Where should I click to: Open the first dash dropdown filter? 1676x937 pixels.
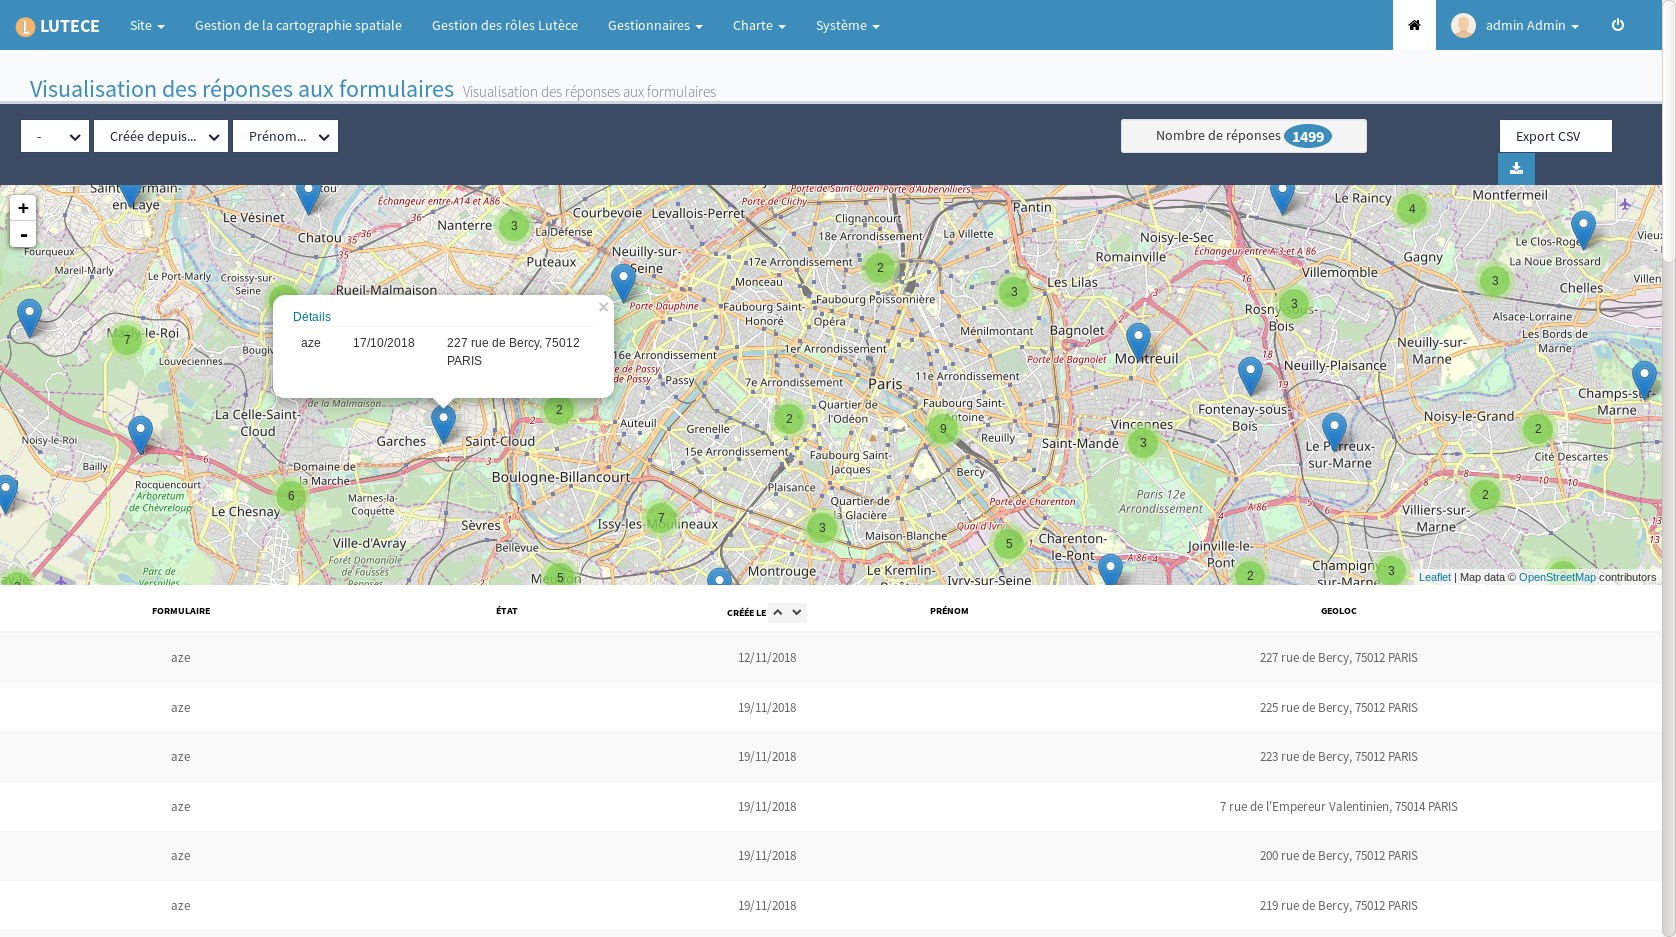[55, 136]
